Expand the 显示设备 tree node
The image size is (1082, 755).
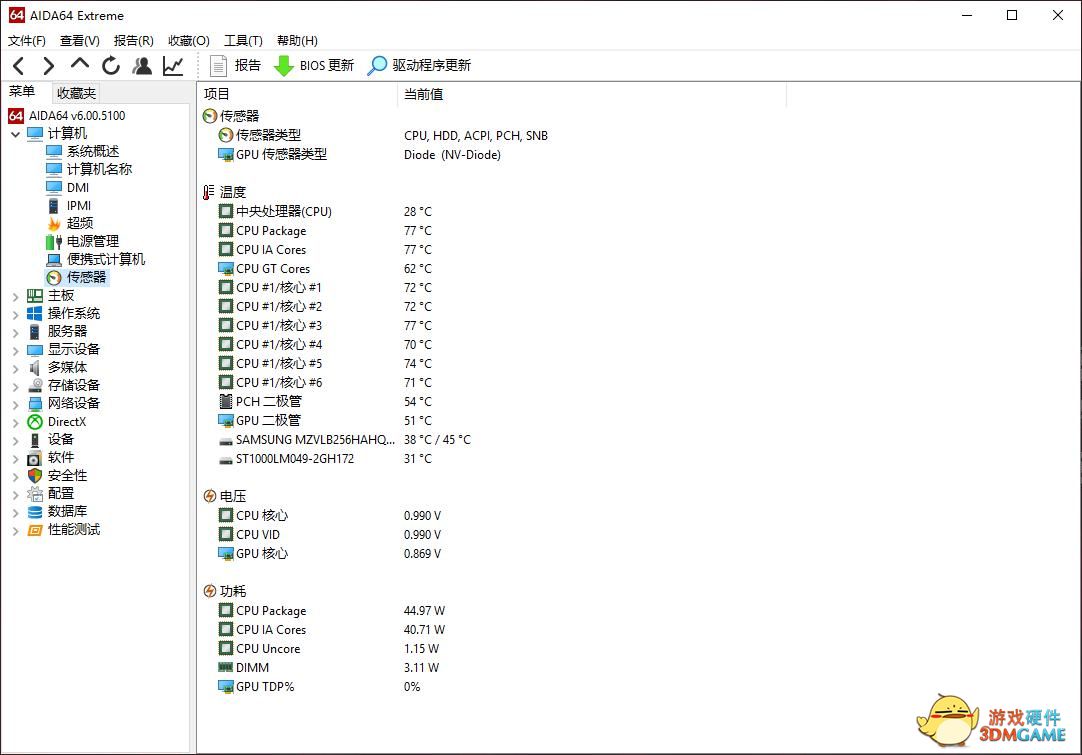tap(15, 350)
